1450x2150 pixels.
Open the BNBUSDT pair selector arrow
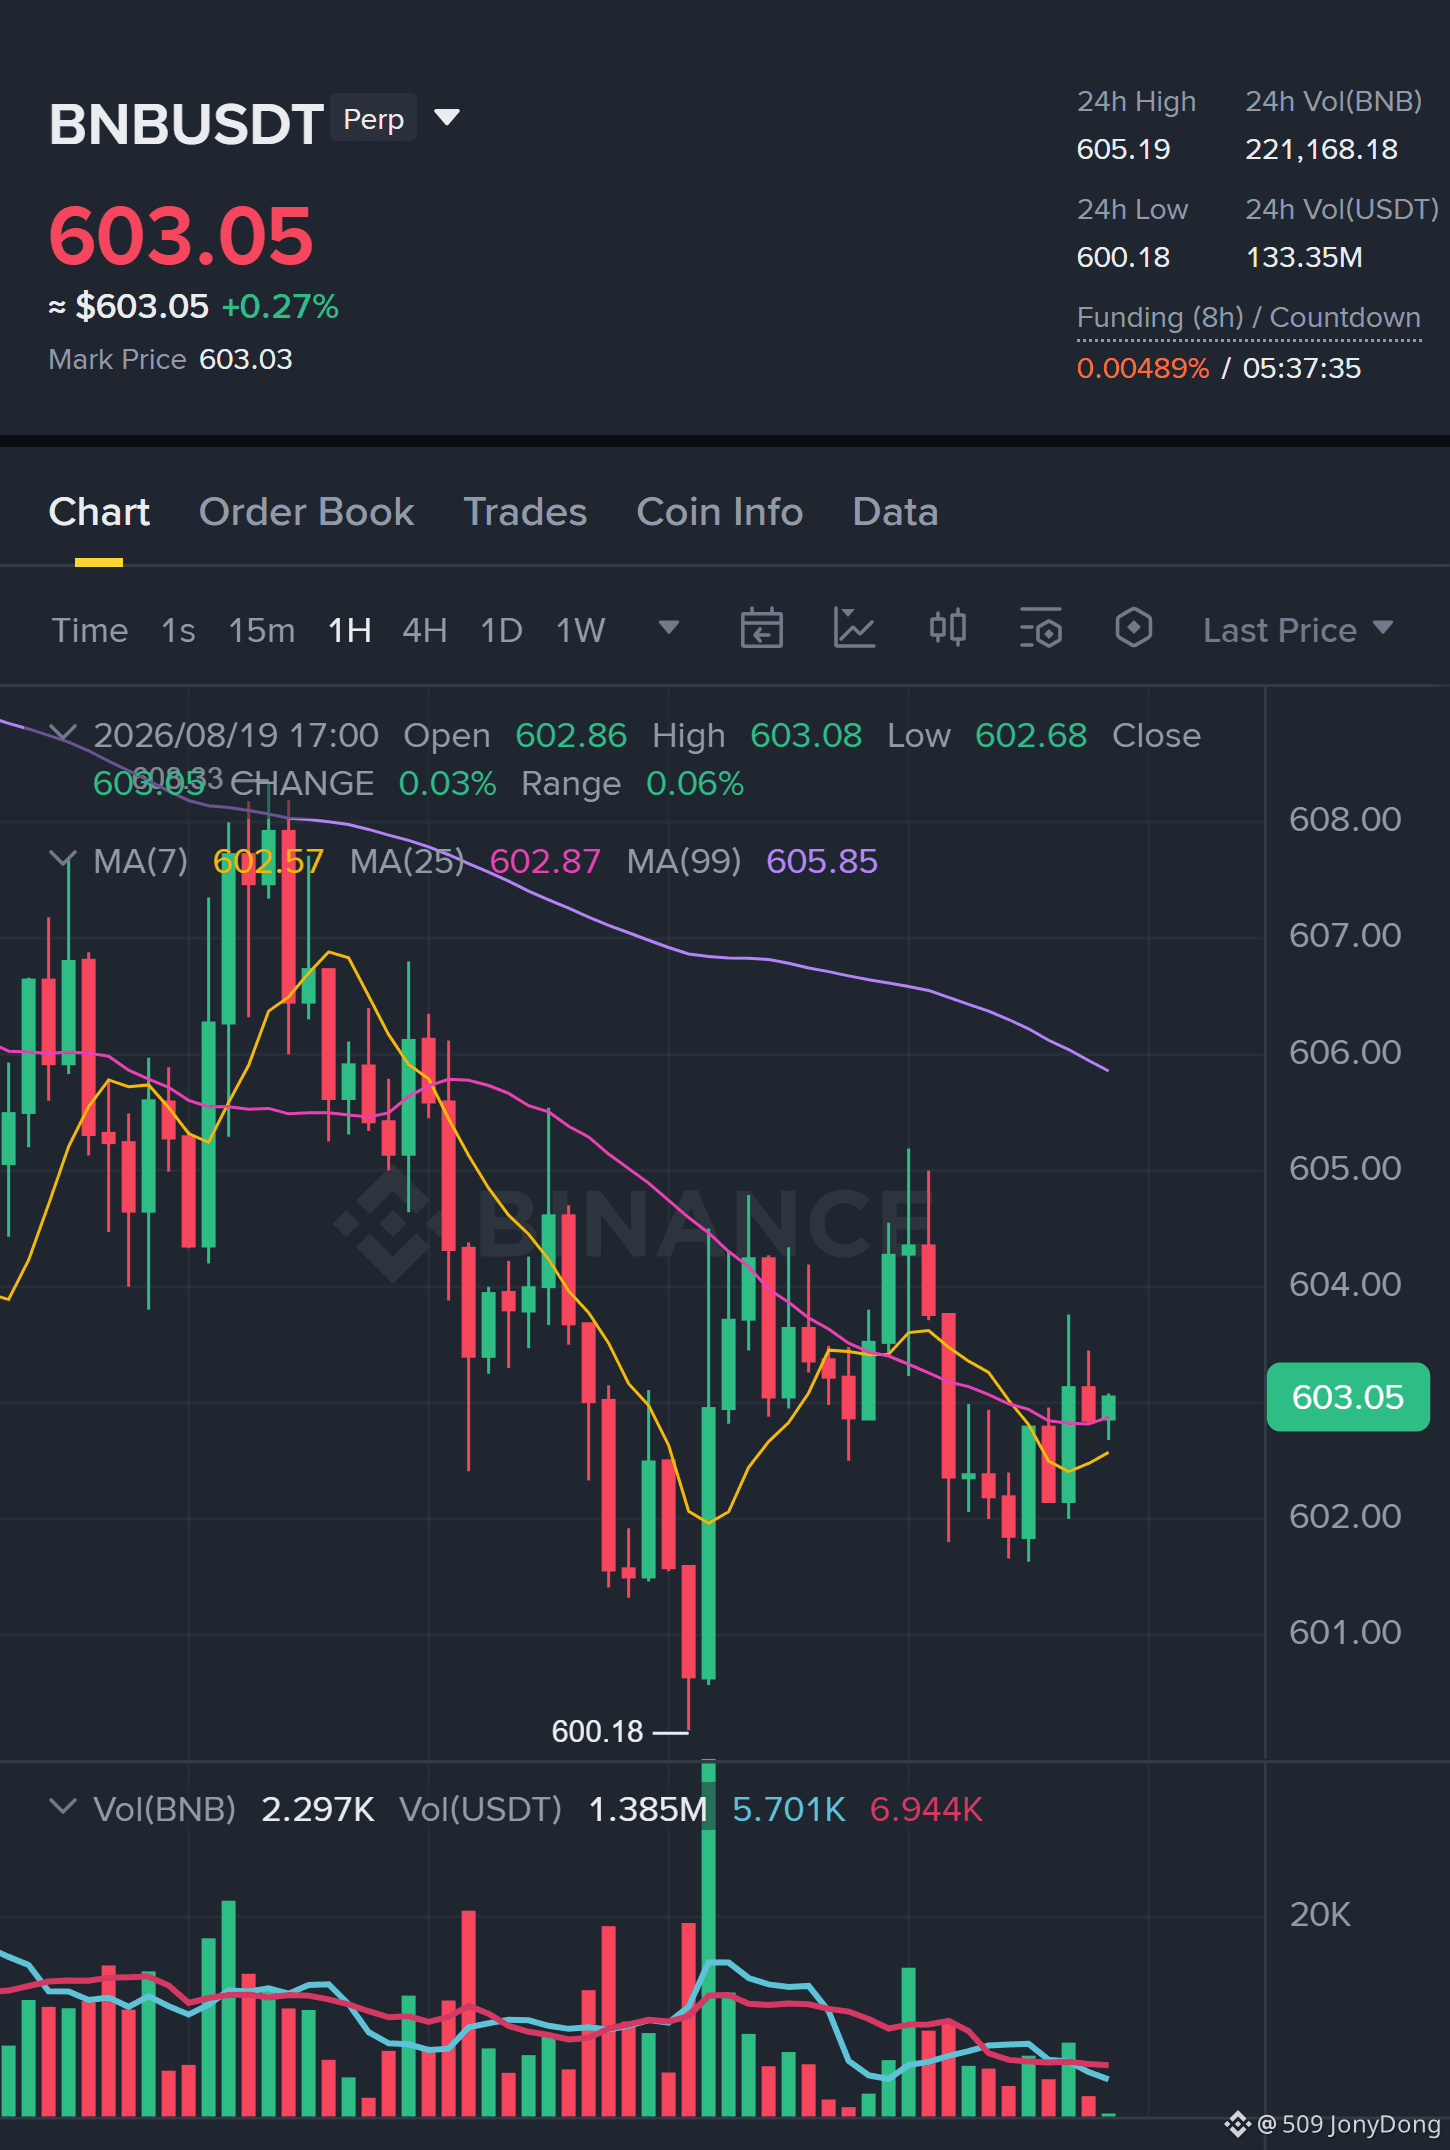[x=447, y=118]
